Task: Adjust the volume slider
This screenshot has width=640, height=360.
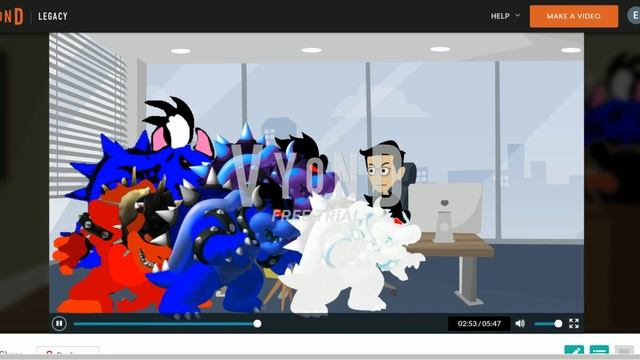Action: [548, 324]
